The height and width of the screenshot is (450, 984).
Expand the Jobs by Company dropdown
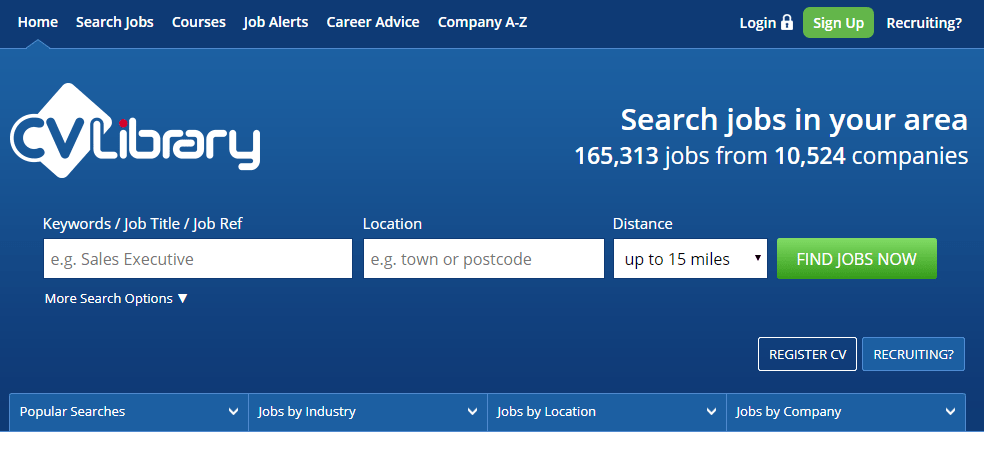(x=846, y=412)
